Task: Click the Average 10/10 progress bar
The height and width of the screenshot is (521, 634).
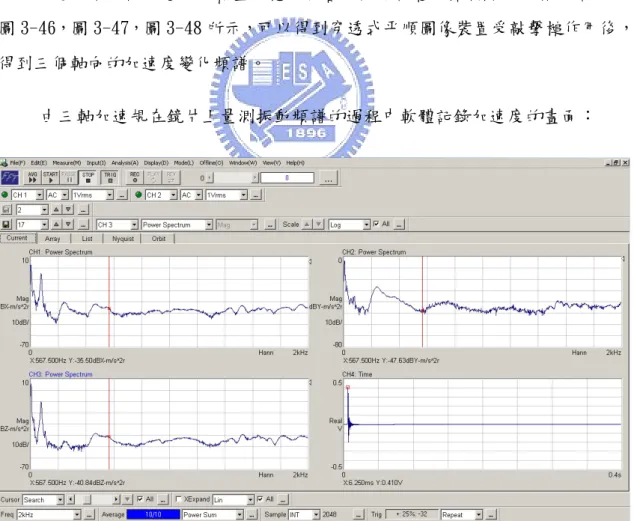Action: 153,515
